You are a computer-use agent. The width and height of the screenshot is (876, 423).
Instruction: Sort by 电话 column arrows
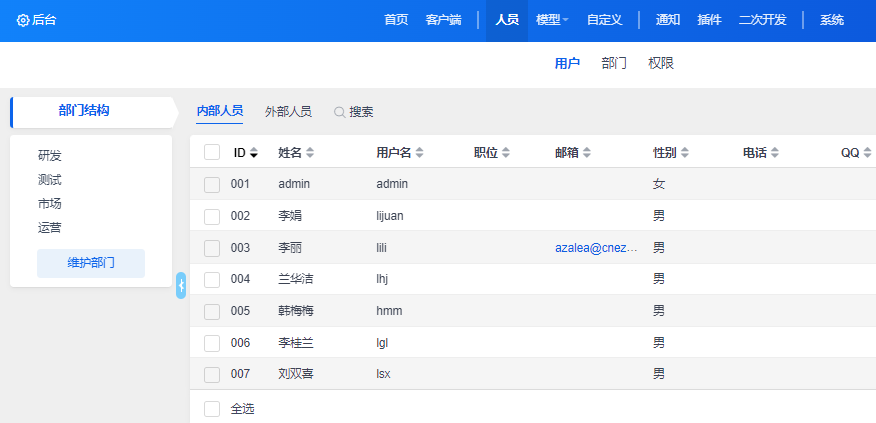coord(774,153)
